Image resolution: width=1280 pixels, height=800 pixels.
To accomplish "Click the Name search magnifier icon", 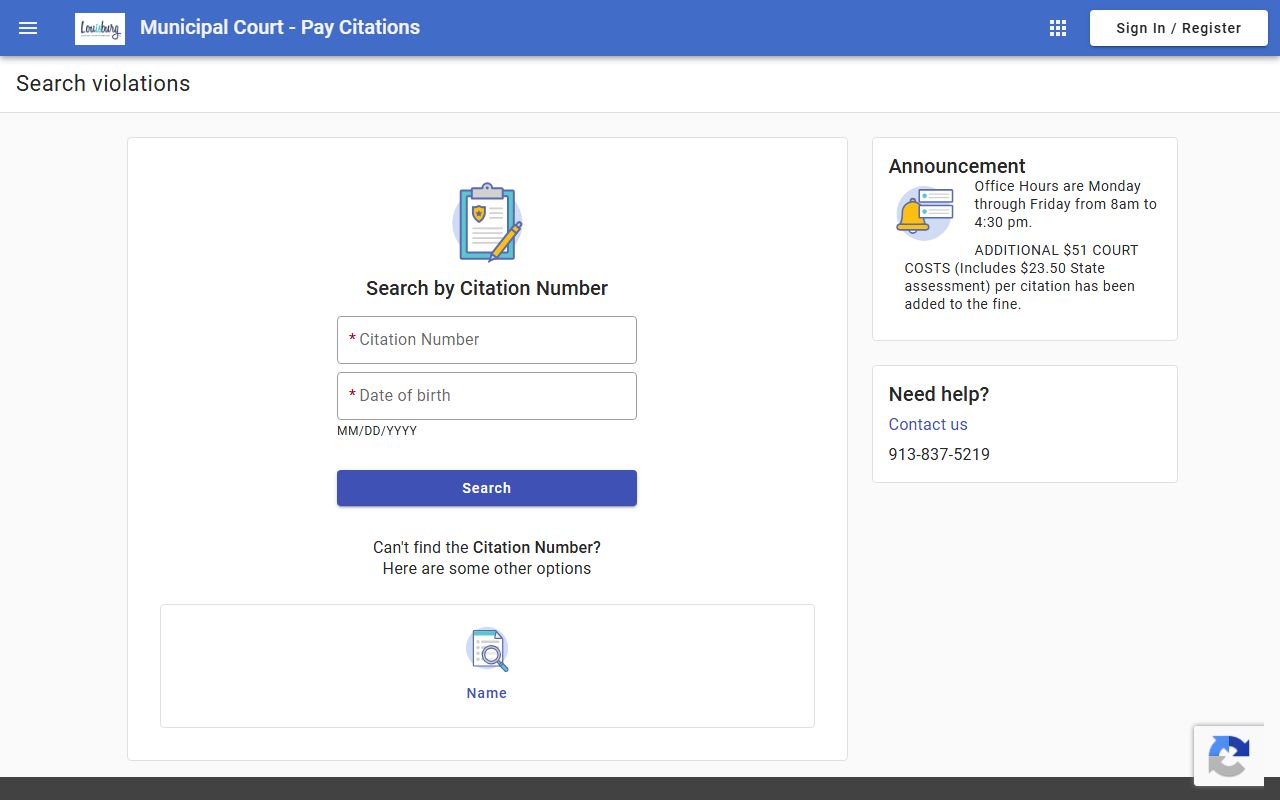I will pos(487,650).
